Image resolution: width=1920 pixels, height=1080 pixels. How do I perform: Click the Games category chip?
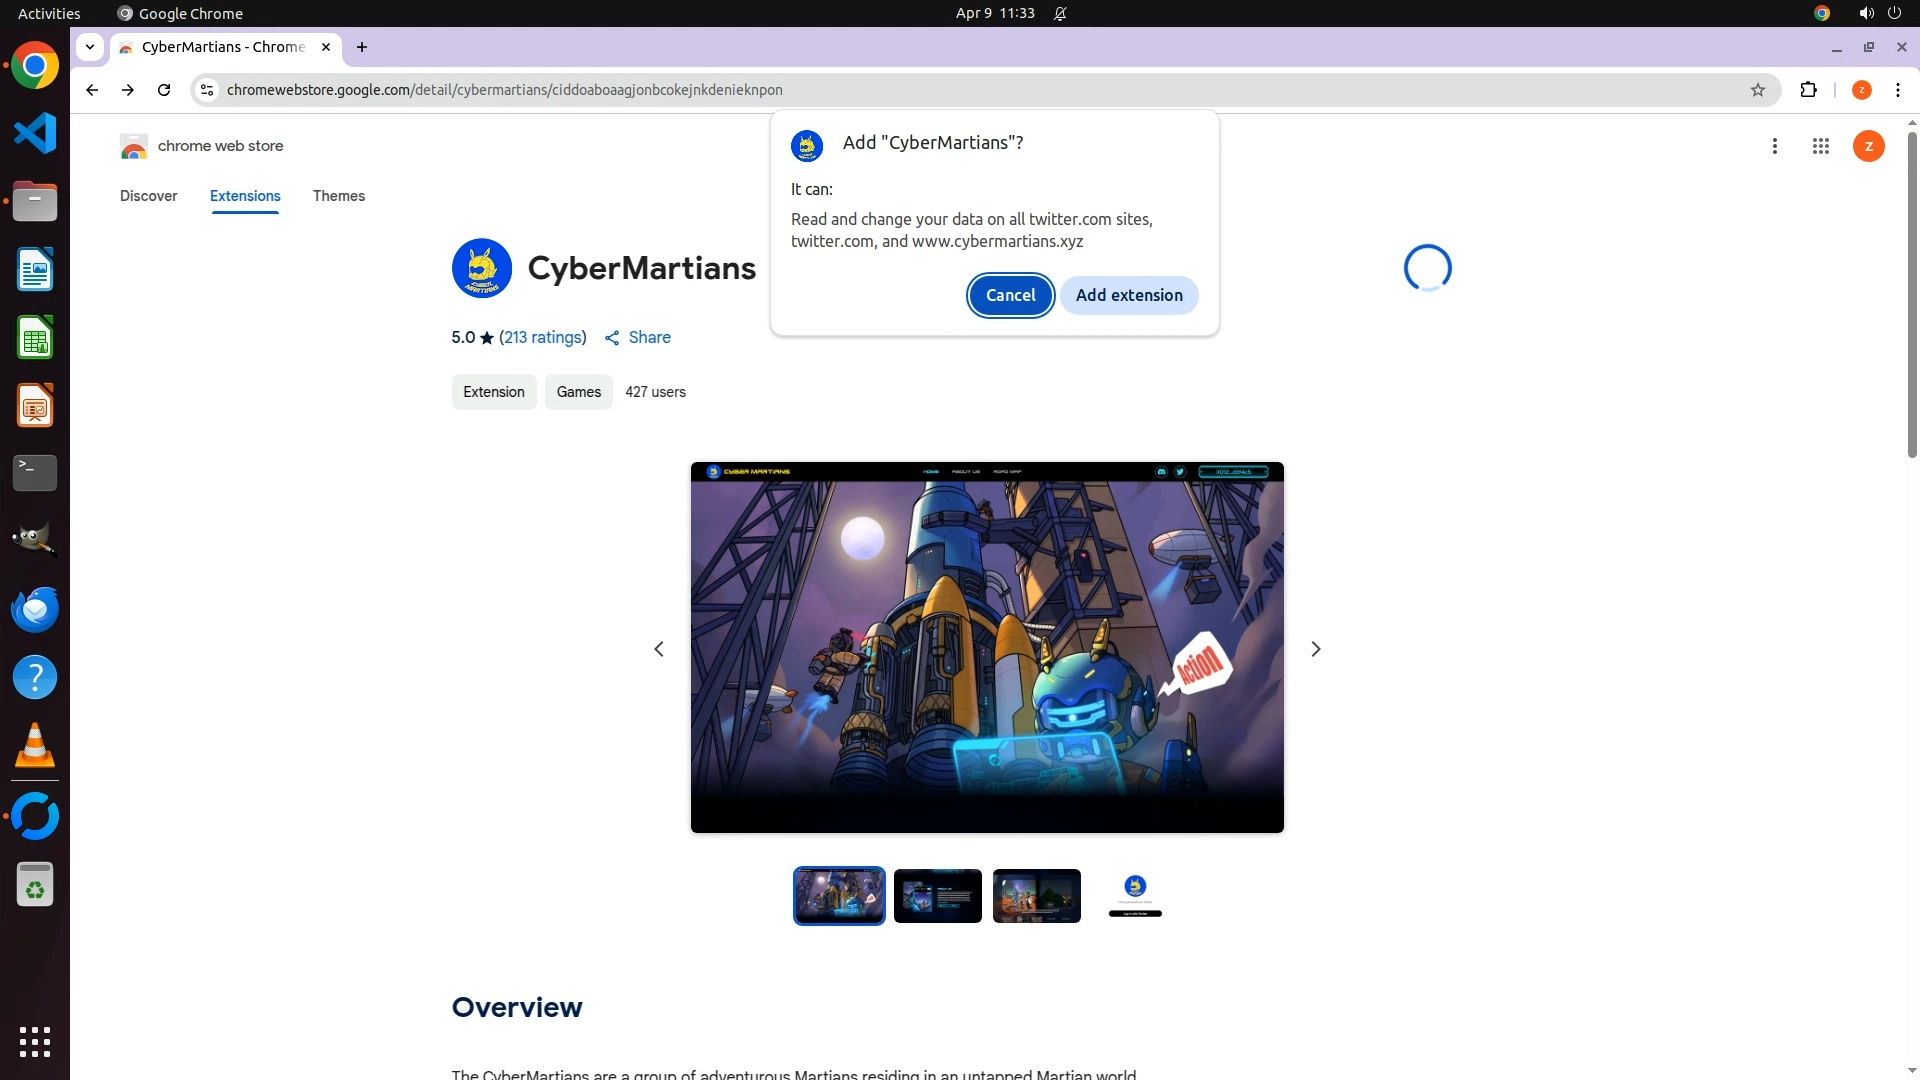coord(578,392)
